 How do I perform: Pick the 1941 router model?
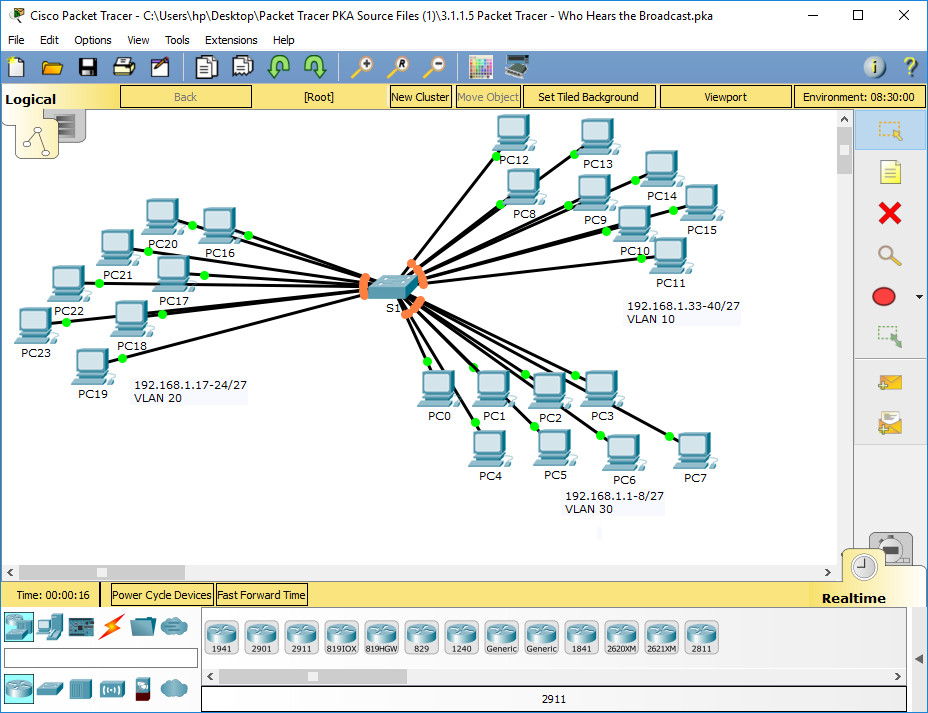tap(222, 637)
